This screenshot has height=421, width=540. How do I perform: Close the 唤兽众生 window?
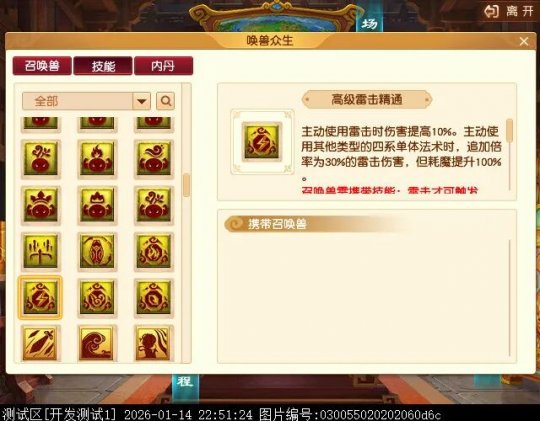(524, 41)
